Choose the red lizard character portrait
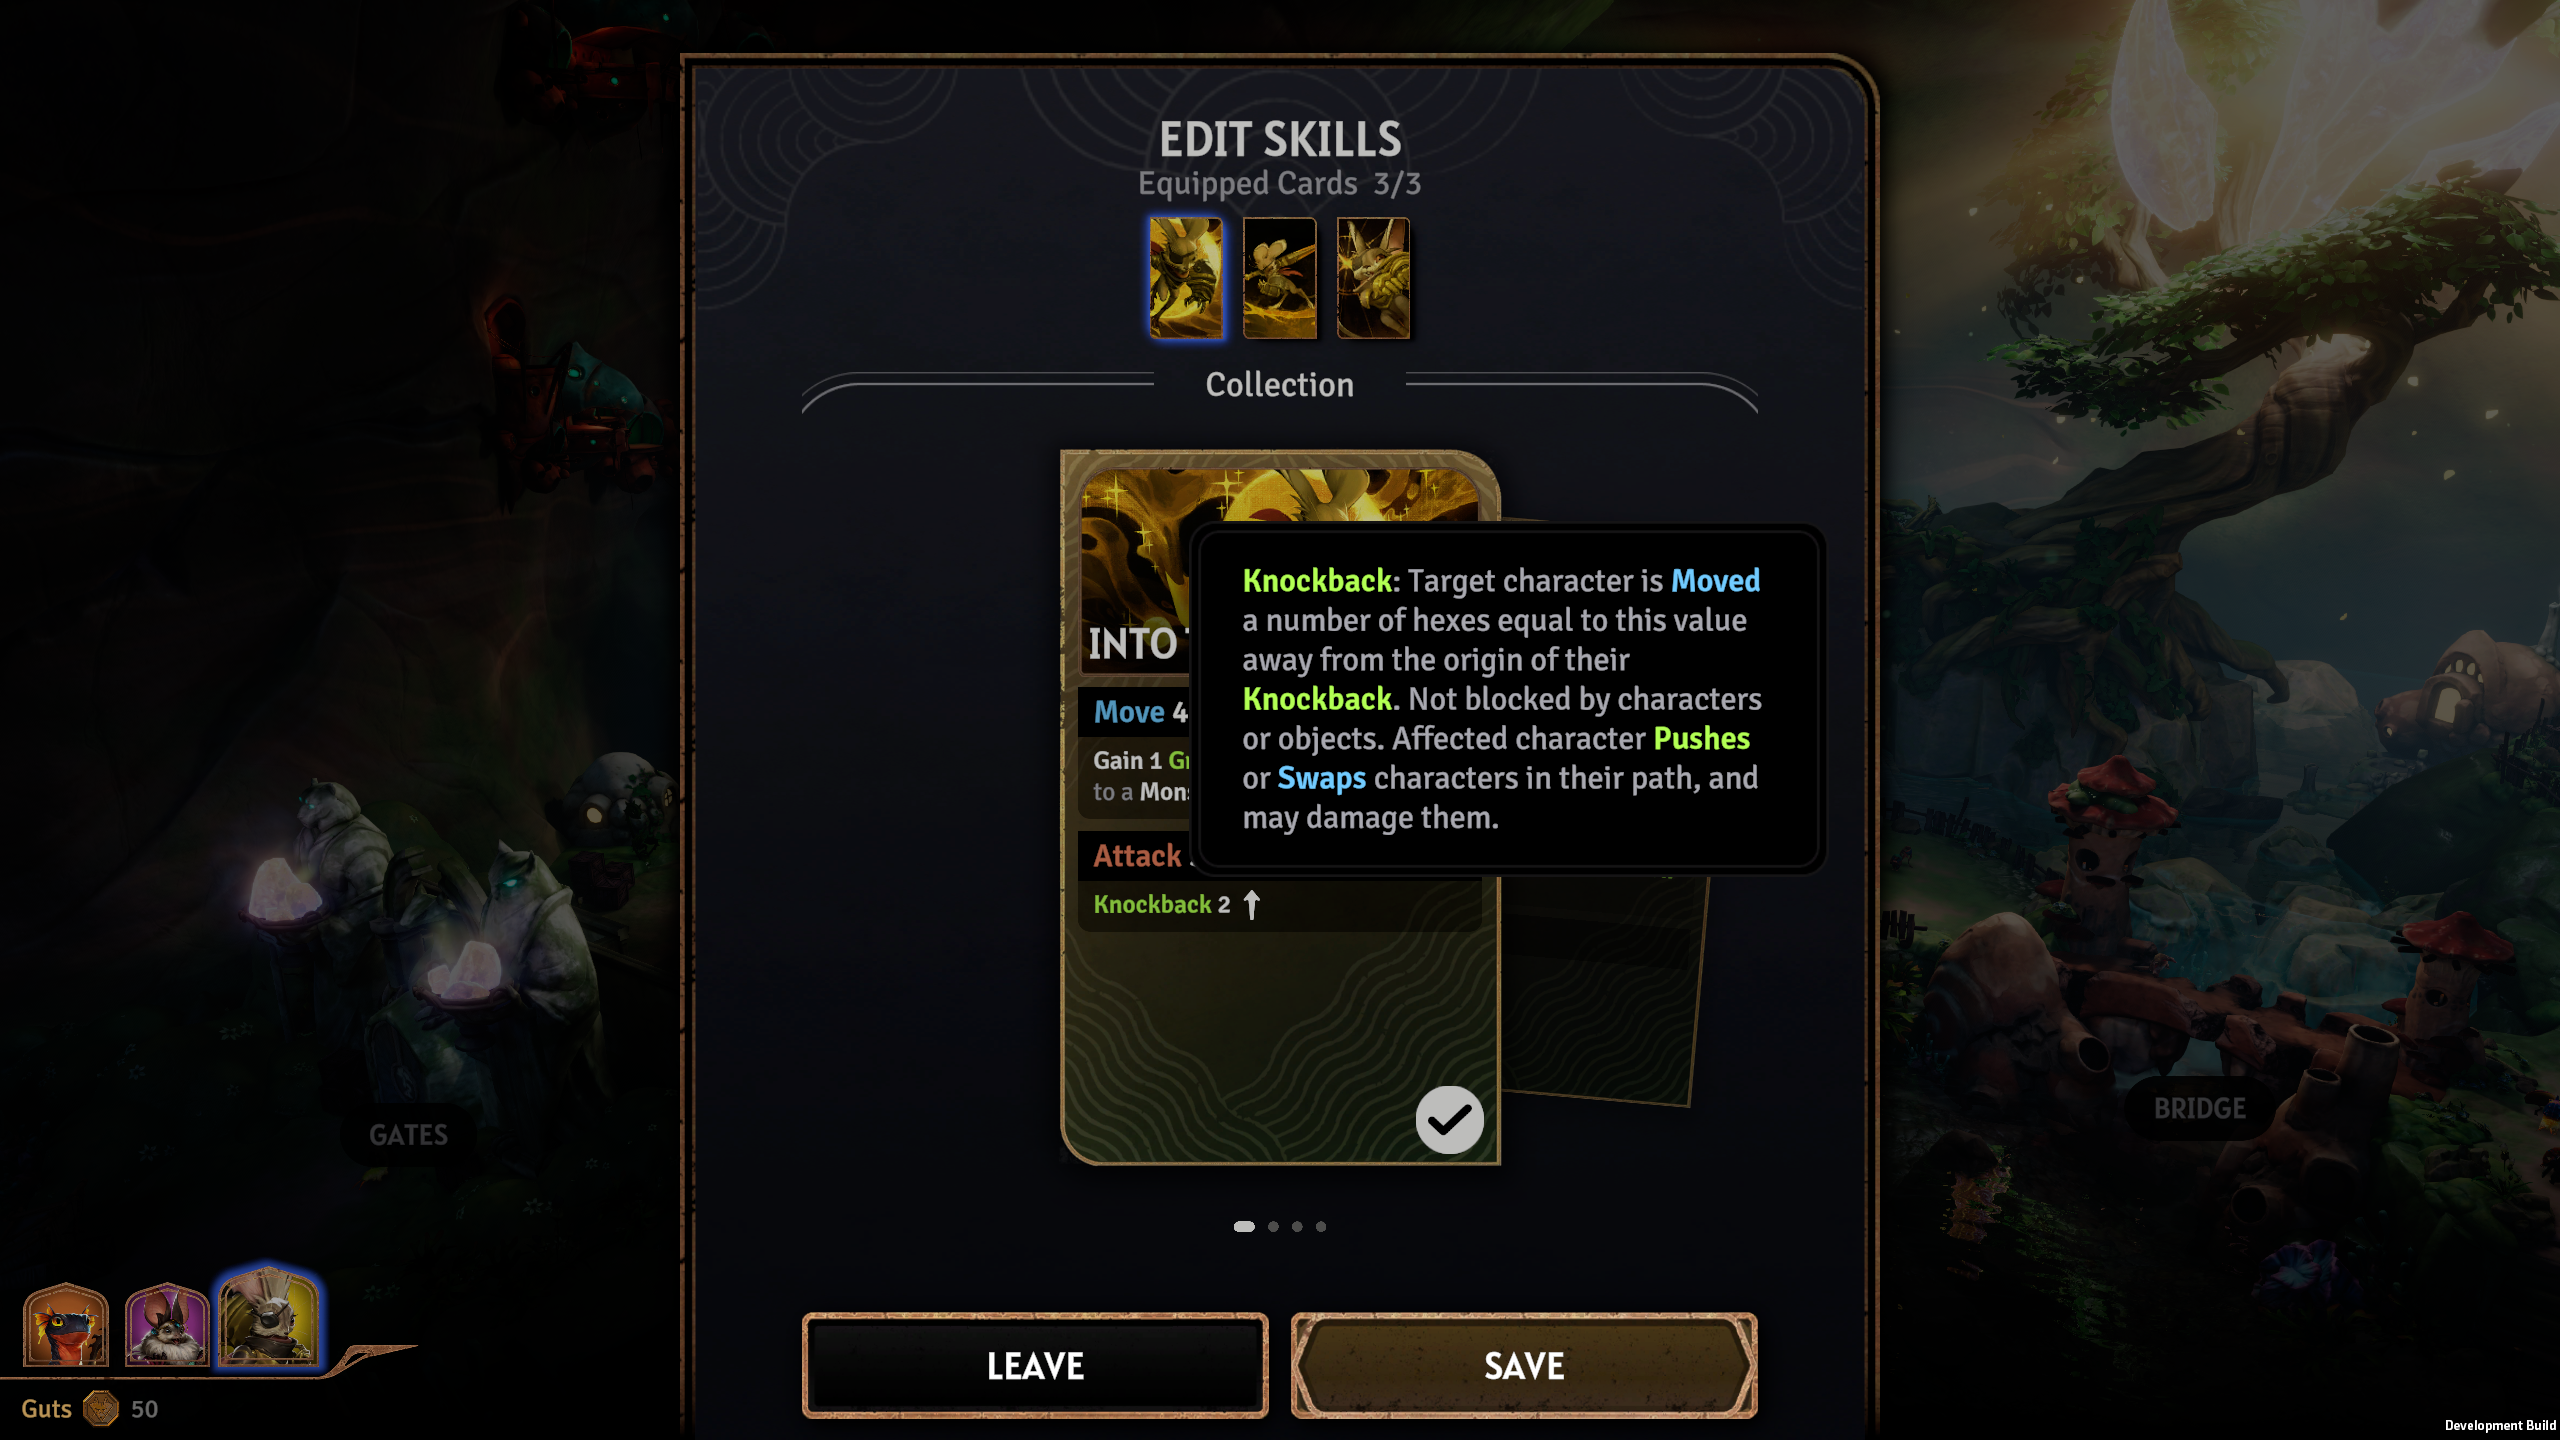This screenshot has width=2560, height=1440. 66,1324
